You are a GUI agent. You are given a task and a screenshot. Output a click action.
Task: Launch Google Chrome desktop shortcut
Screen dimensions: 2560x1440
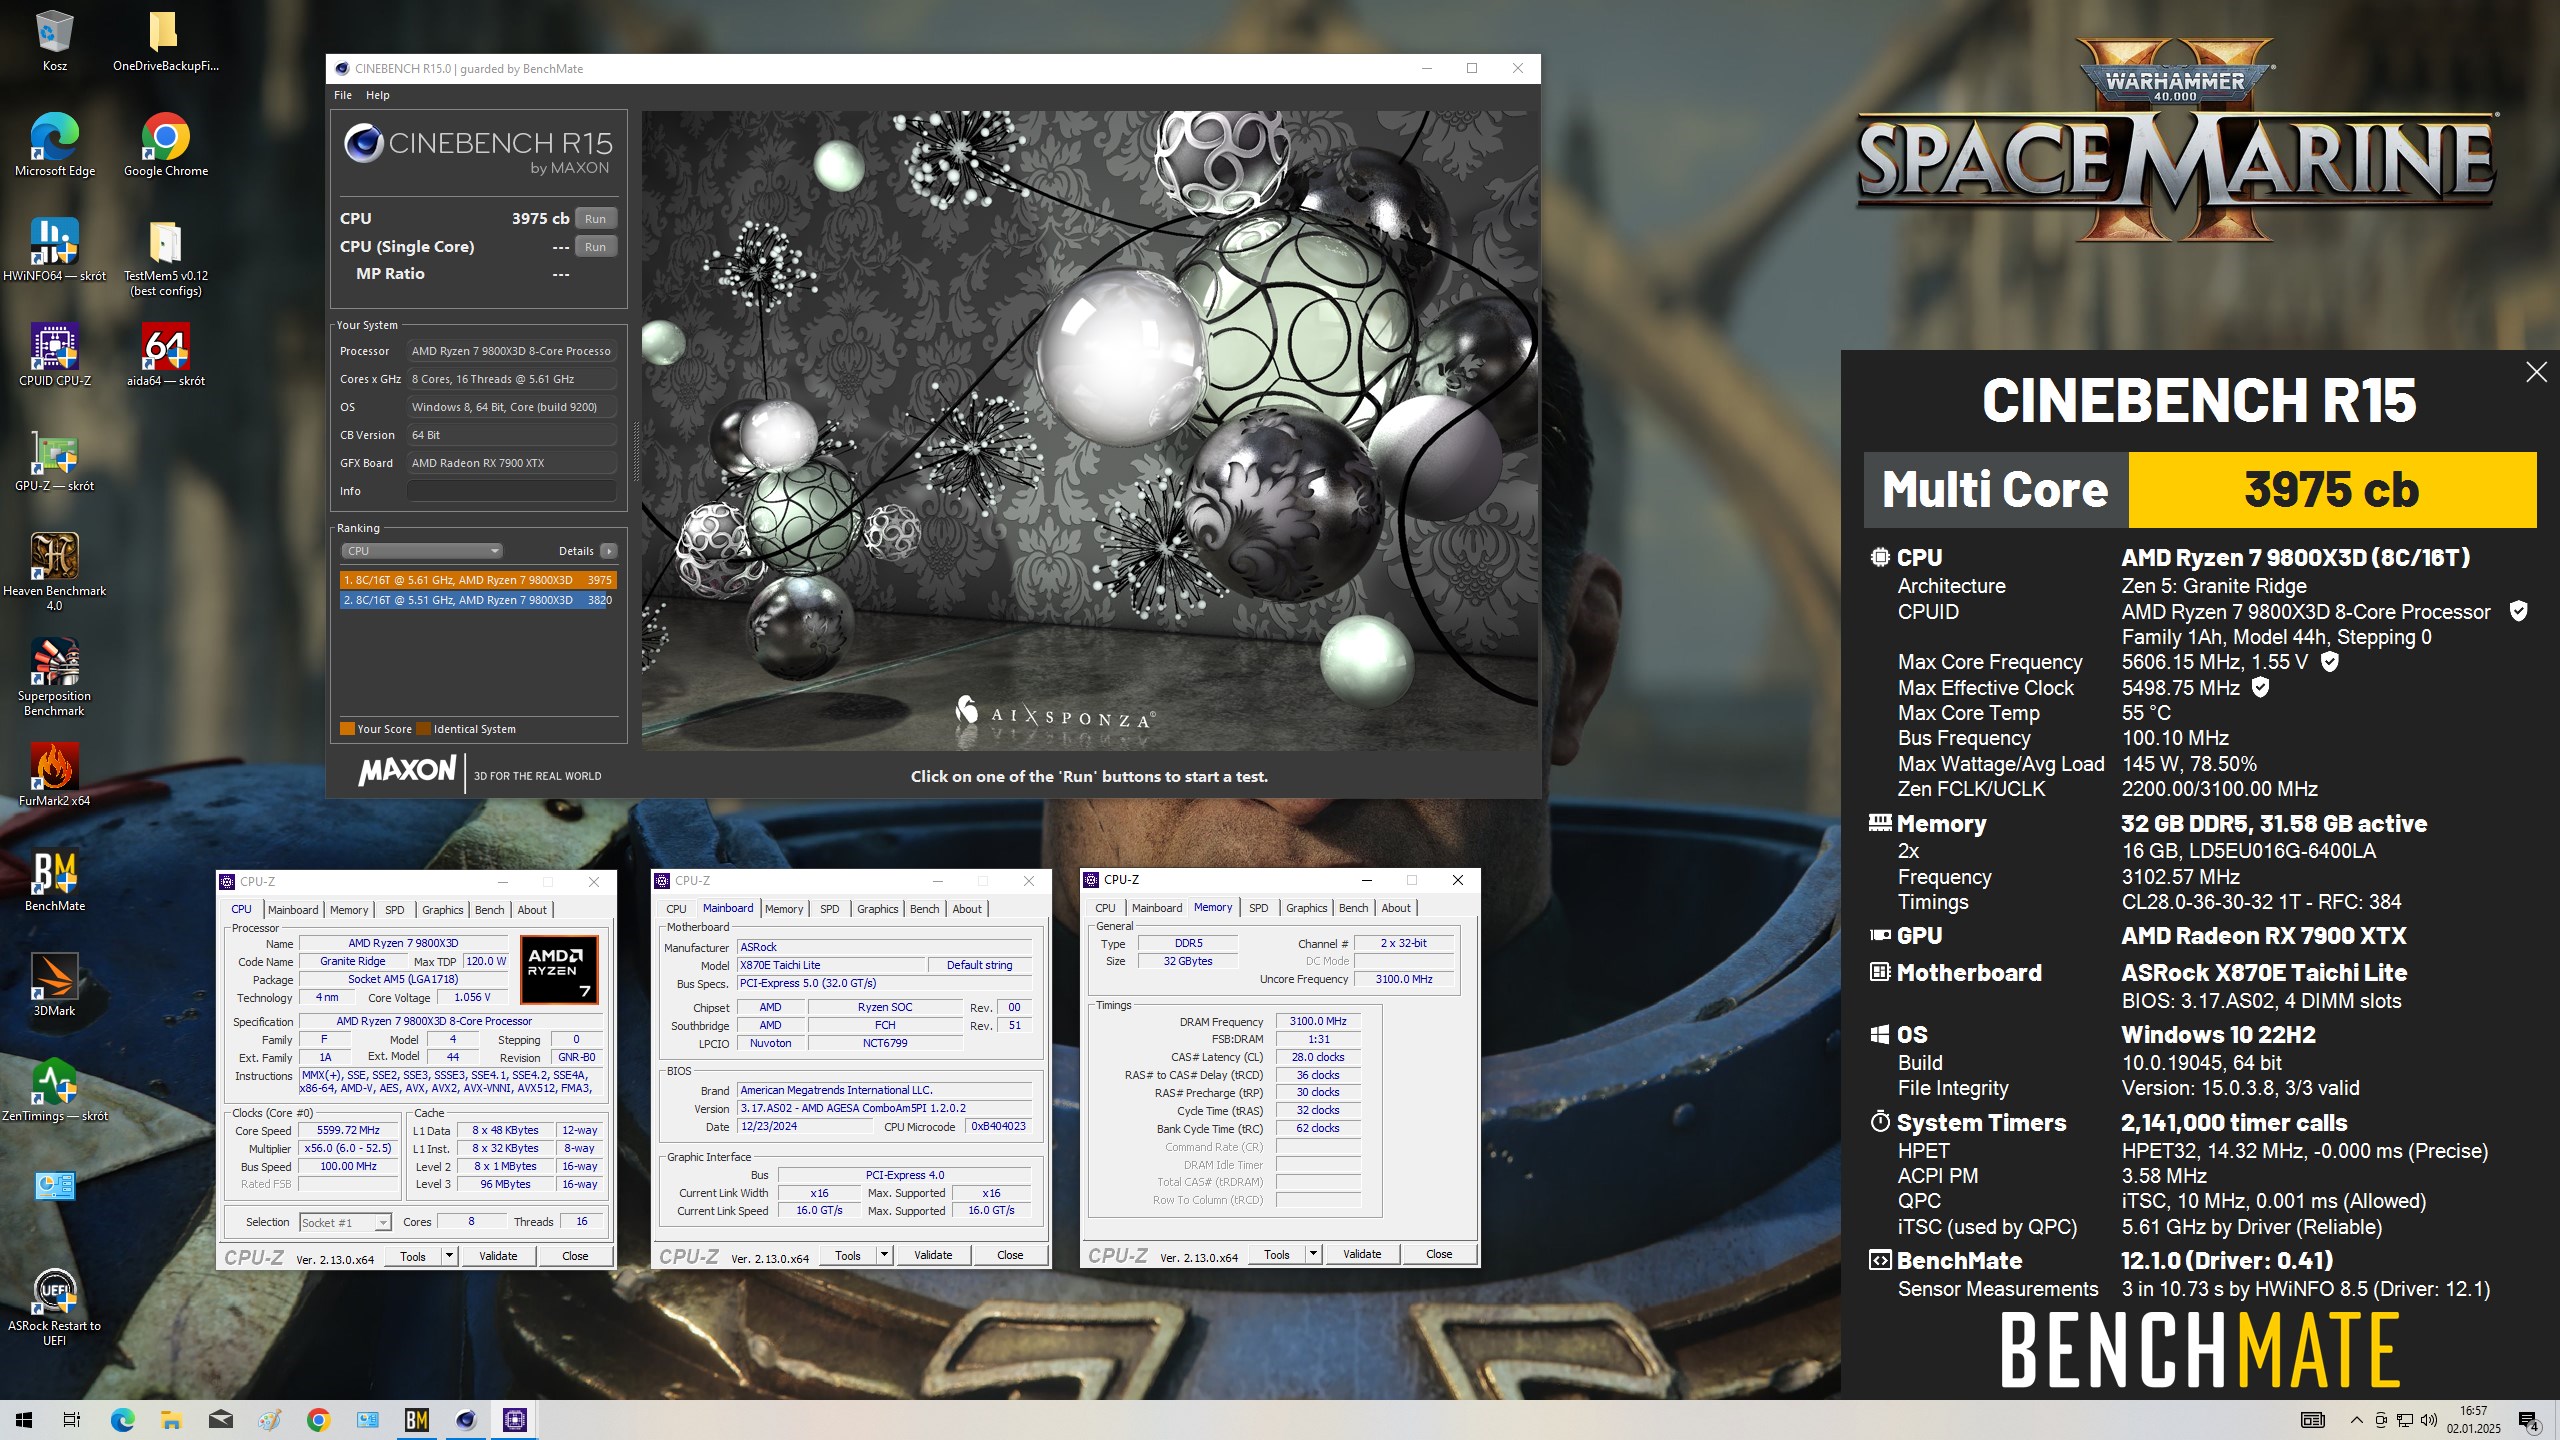click(x=165, y=145)
